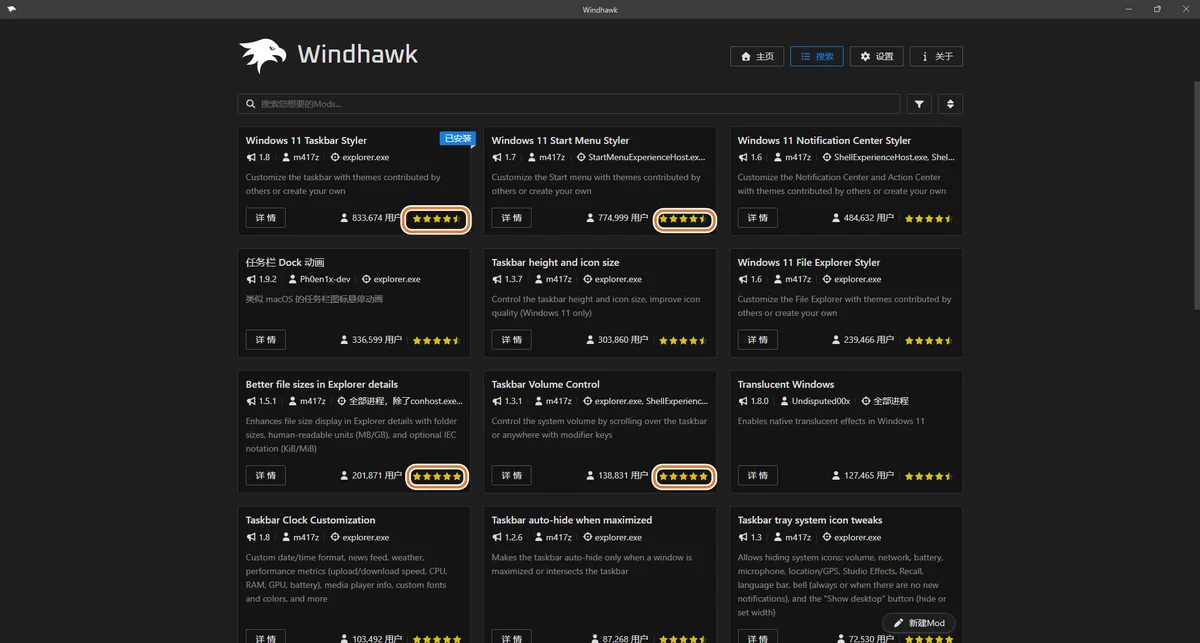Viewport: 1200px width, 643px height.
Task: Click version icon on Taskbar auto-hide when maximized
Action: (497, 537)
